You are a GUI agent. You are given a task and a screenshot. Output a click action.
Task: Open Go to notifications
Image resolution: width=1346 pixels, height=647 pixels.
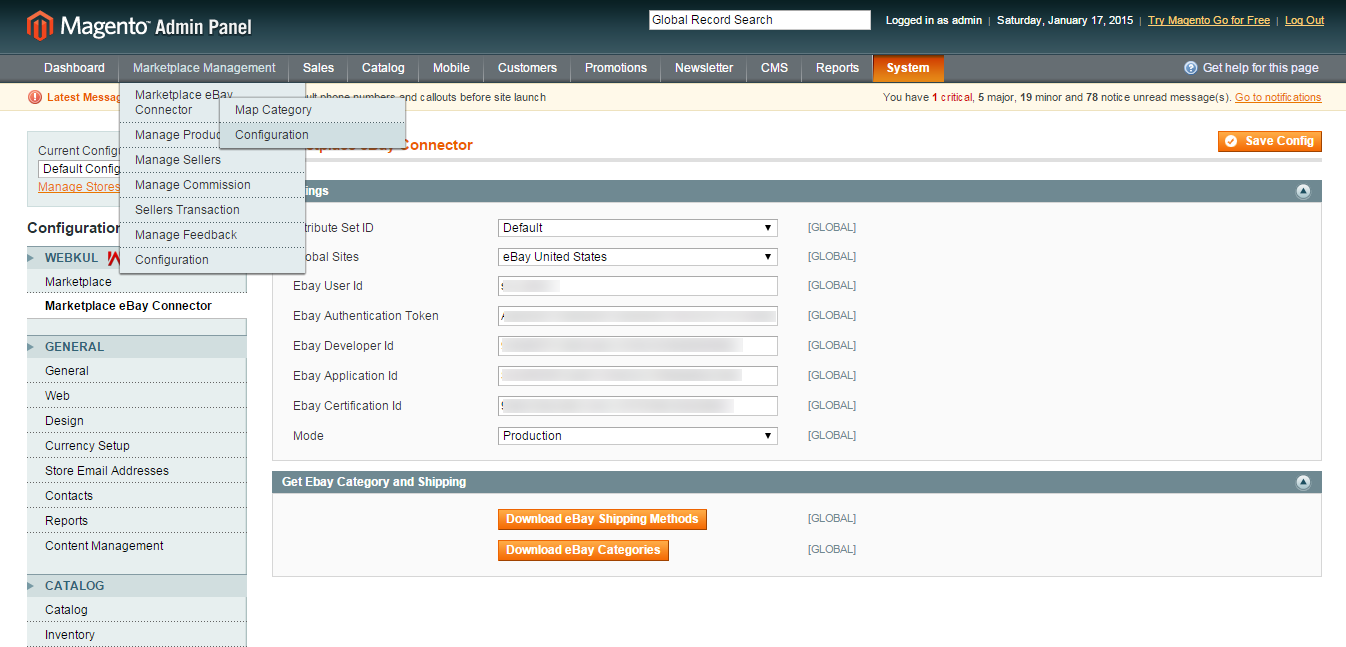[x=1278, y=97]
